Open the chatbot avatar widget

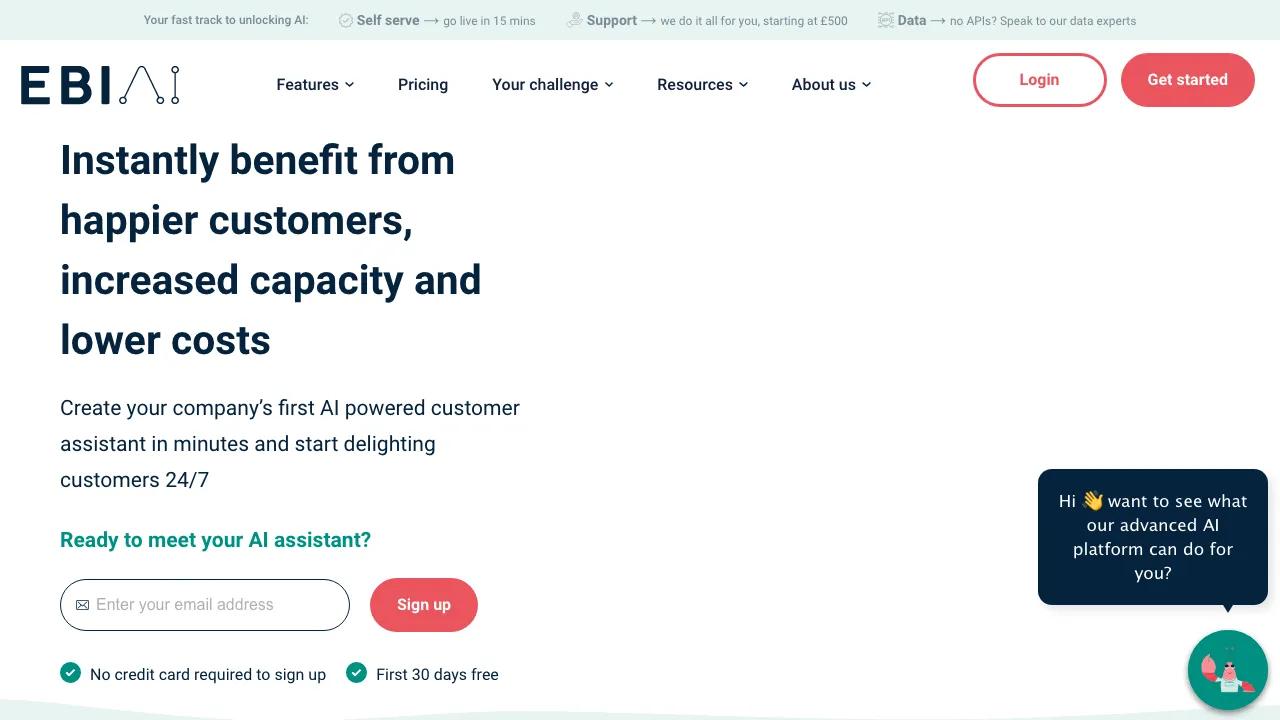point(1227,670)
